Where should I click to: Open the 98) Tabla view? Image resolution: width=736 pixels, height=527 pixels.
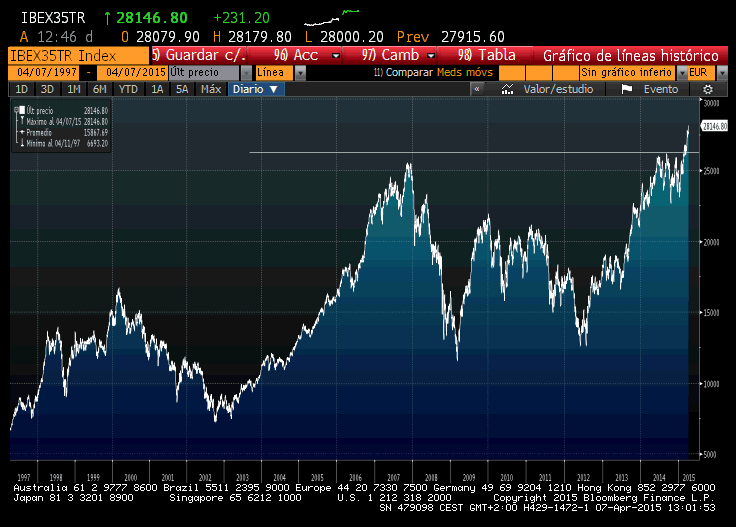[486, 55]
